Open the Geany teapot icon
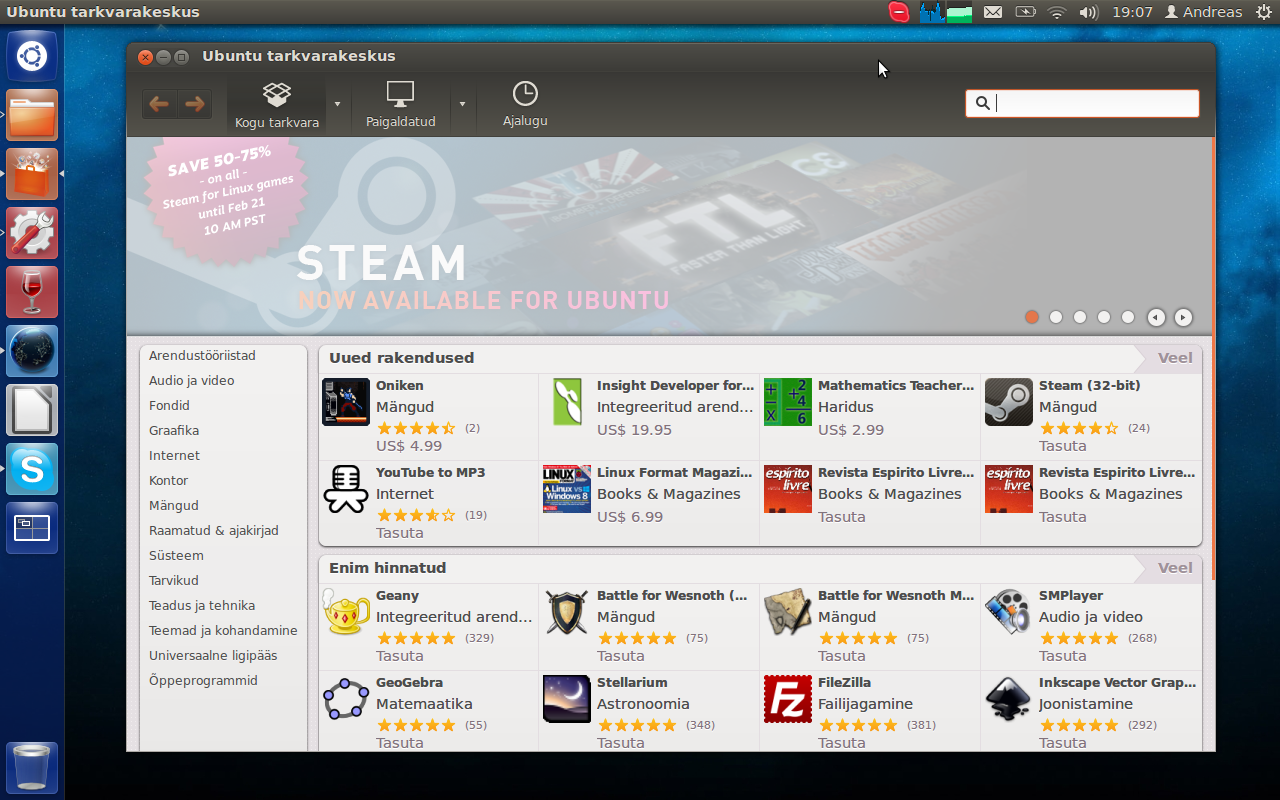The image size is (1280, 800). point(346,612)
